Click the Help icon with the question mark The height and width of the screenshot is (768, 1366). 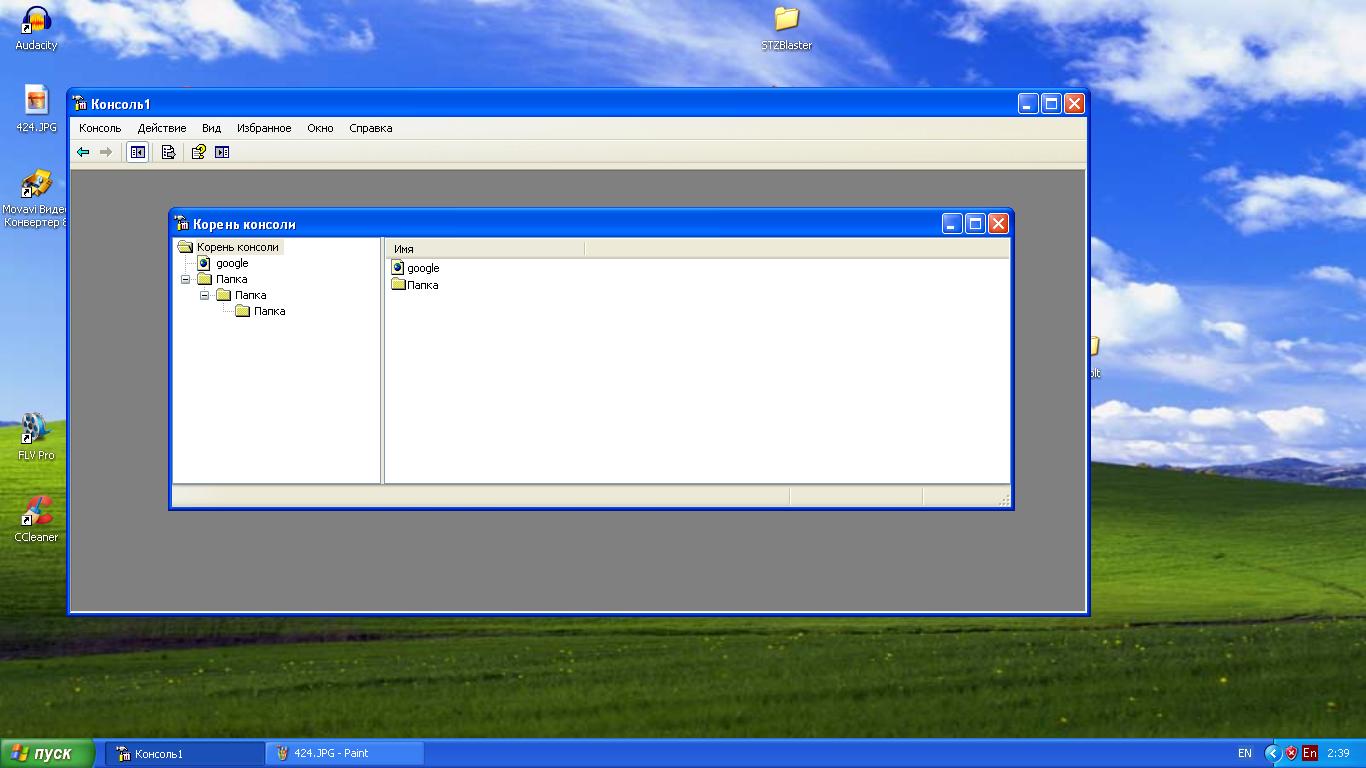pyautogui.click(x=198, y=152)
